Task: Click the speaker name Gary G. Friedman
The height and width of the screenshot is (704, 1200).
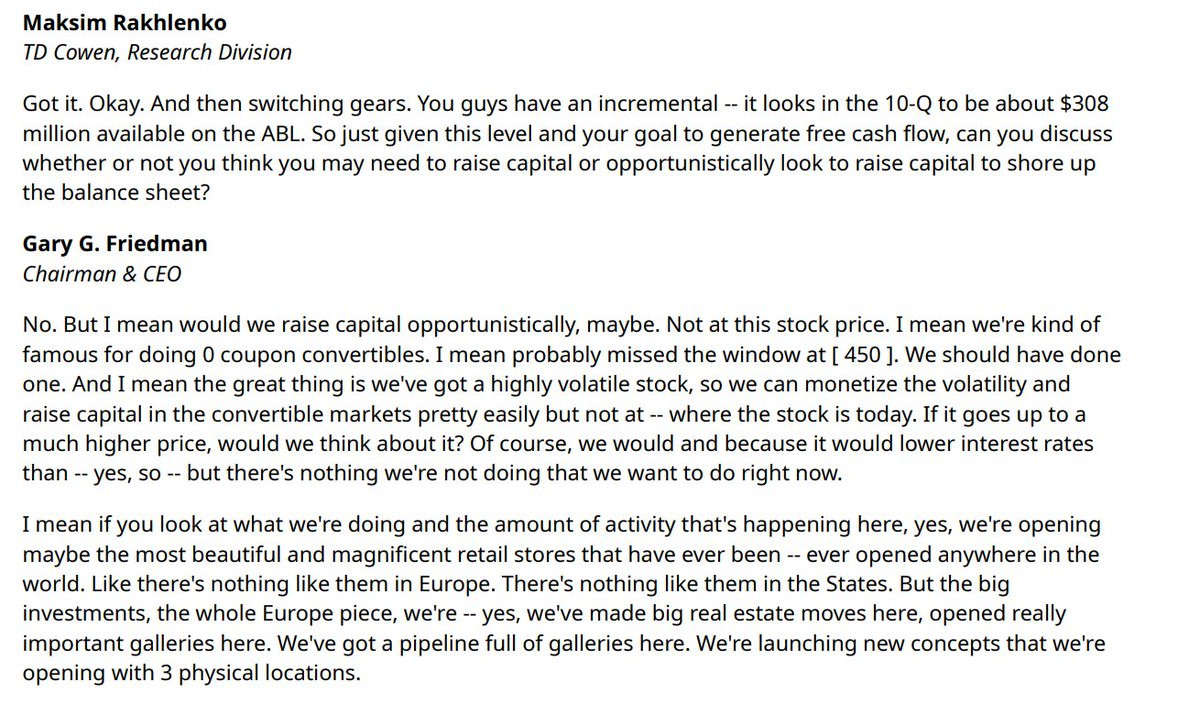Action: coord(115,244)
